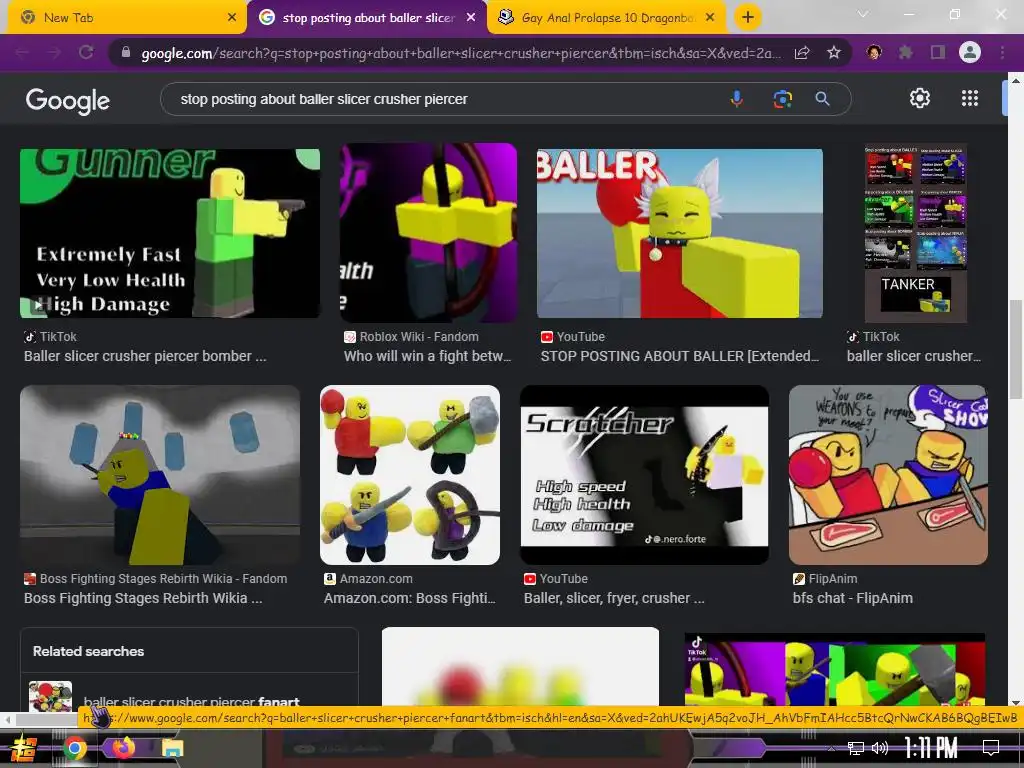Open the Baller slicer crusher piercer bomber link
Screen dimensions: 1024x768
click(145, 356)
